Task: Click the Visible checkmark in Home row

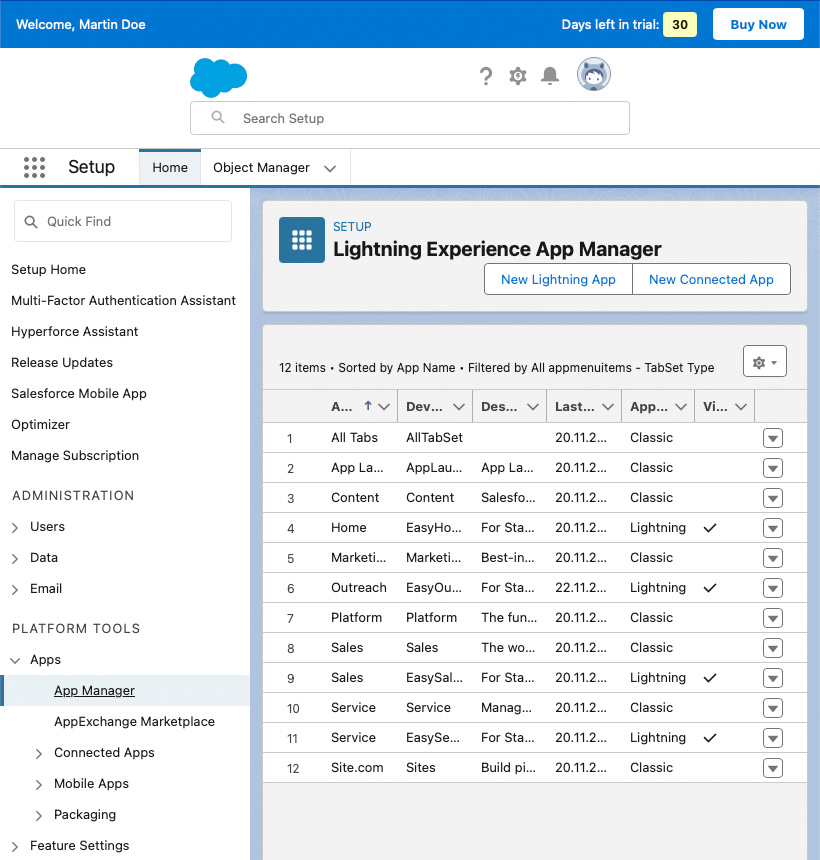Action: tap(710, 528)
